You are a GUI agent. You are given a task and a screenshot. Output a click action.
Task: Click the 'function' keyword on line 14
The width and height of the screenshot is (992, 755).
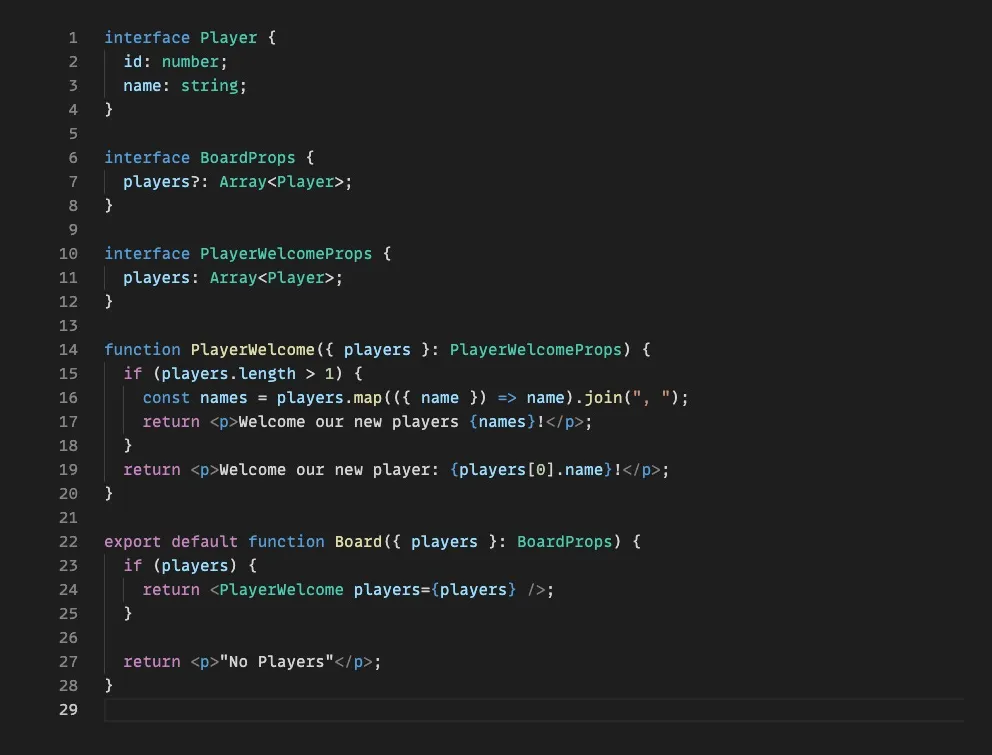coord(142,350)
